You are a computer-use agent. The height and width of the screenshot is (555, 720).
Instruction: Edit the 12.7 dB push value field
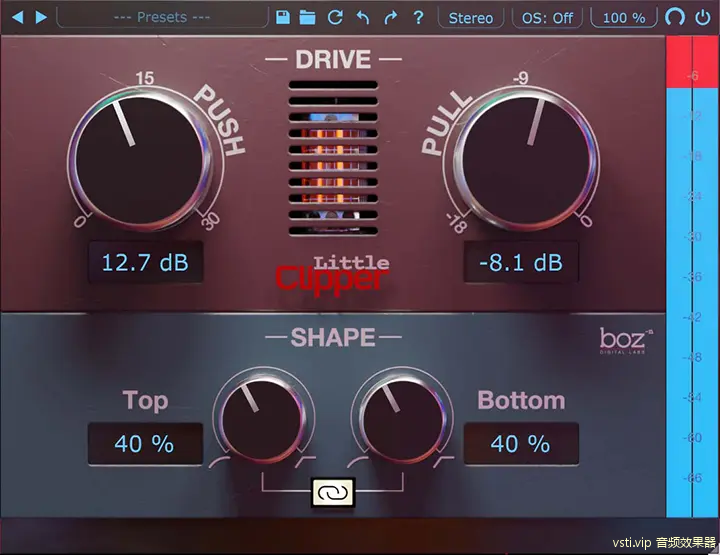click(x=146, y=262)
